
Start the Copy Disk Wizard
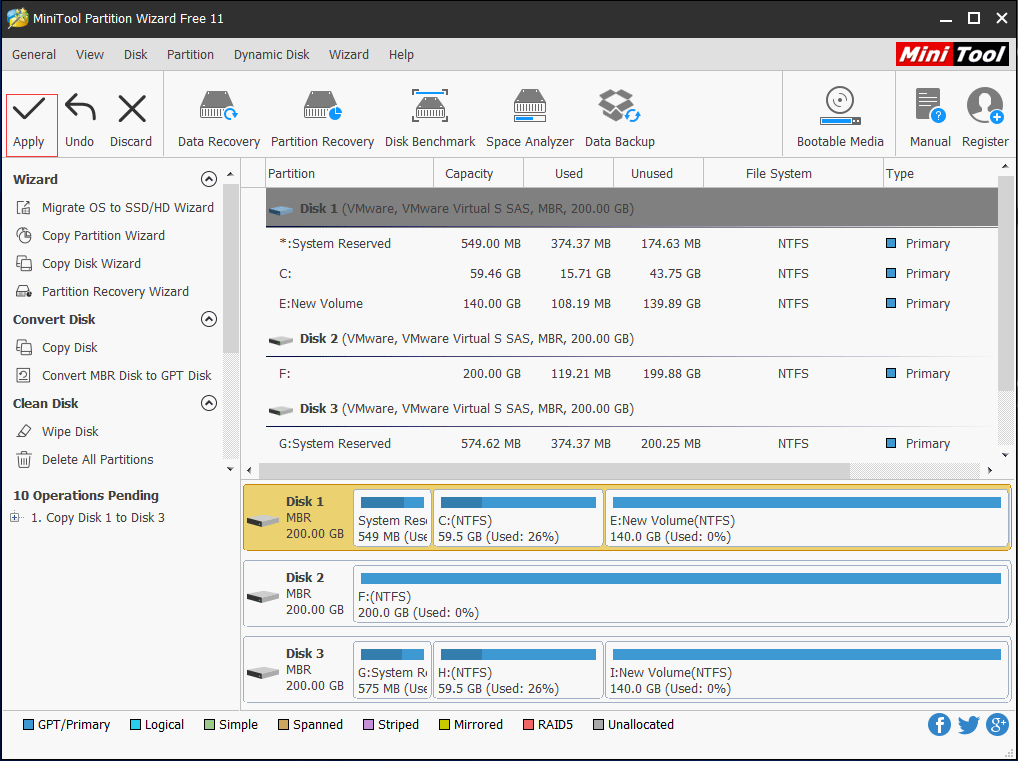(78, 264)
